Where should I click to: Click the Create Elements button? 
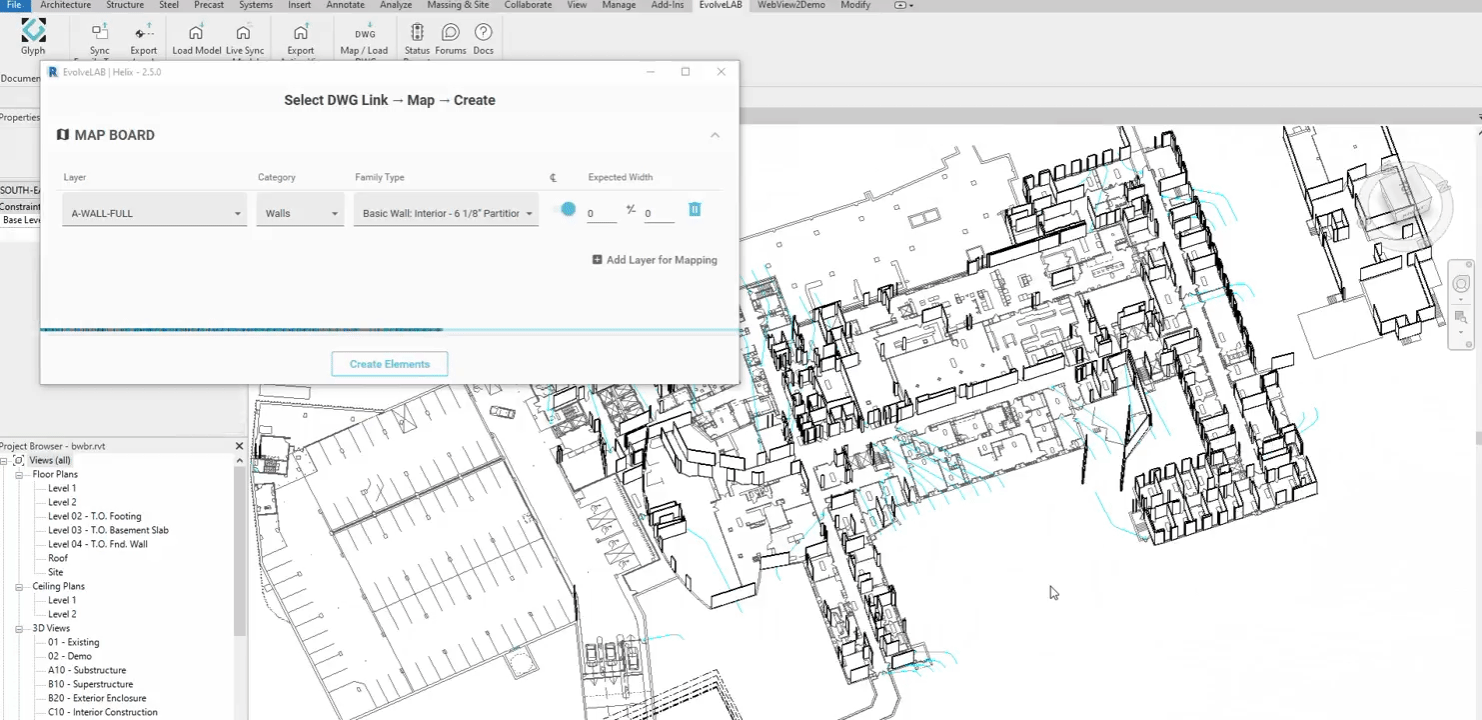389,364
